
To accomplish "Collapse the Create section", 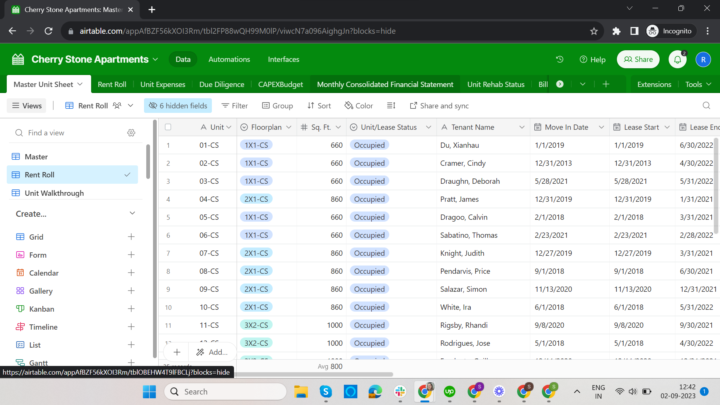I will click(x=132, y=214).
